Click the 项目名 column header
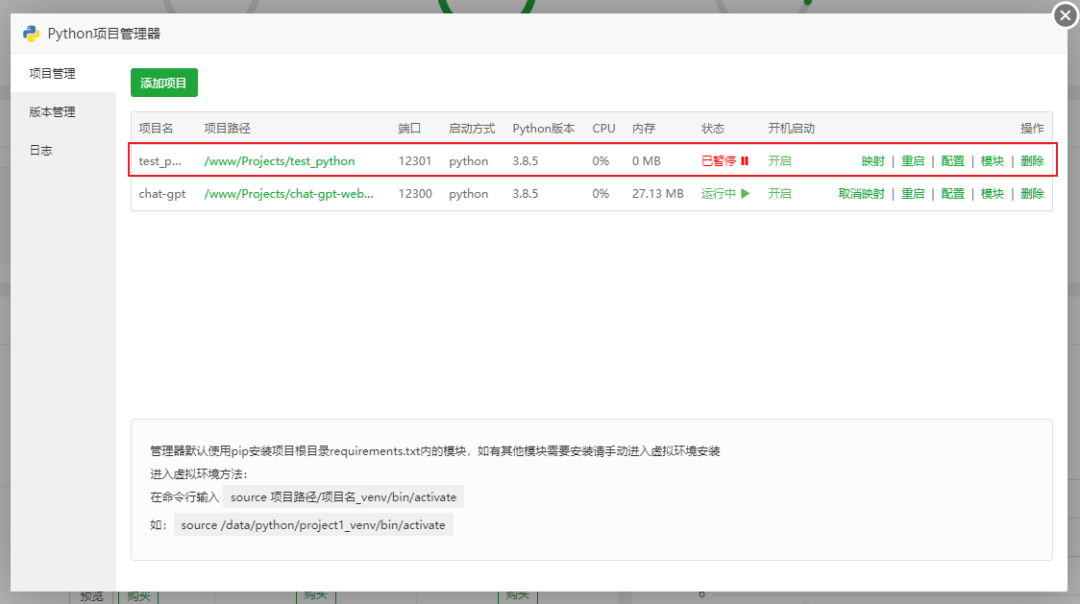 click(156, 129)
